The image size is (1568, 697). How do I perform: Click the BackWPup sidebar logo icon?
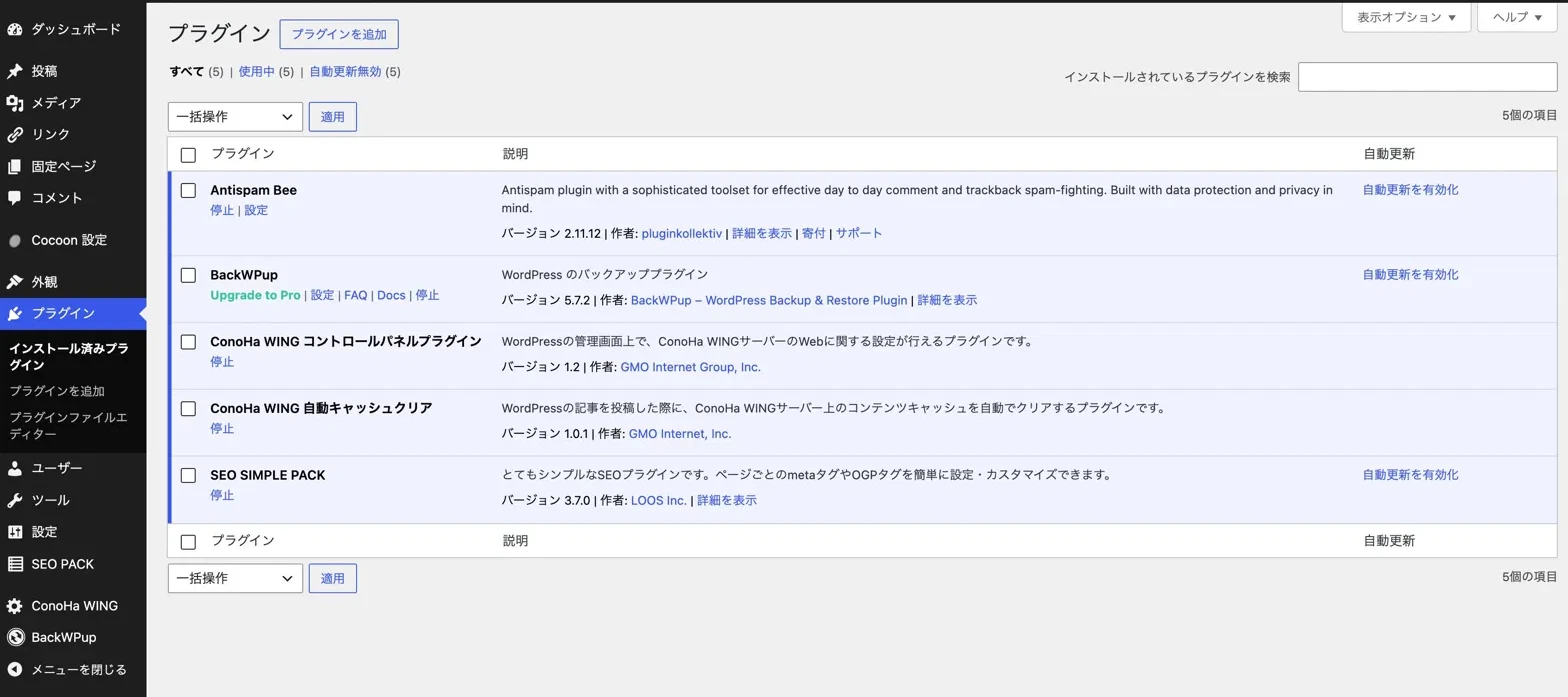tap(15, 637)
